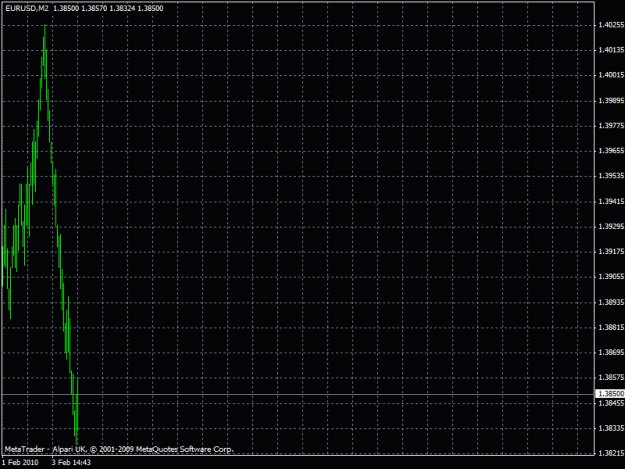Select the 1.38215 price axis label
The image size is (625, 469).
(611, 453)
